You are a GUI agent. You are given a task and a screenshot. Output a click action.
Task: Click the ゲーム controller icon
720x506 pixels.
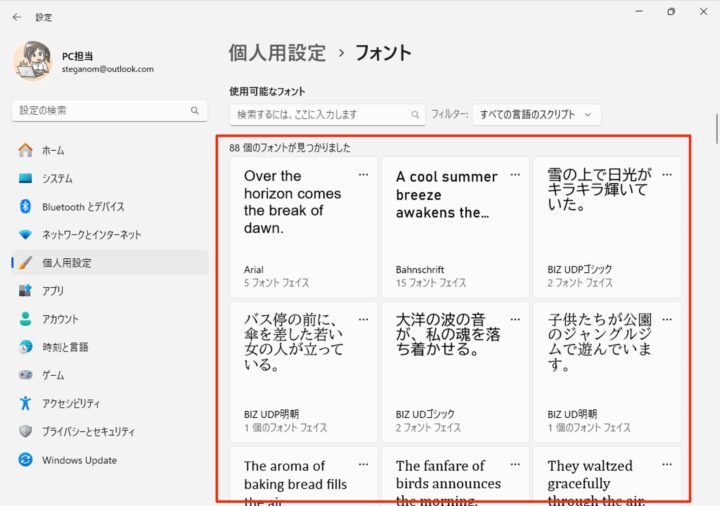coord(25,375)
